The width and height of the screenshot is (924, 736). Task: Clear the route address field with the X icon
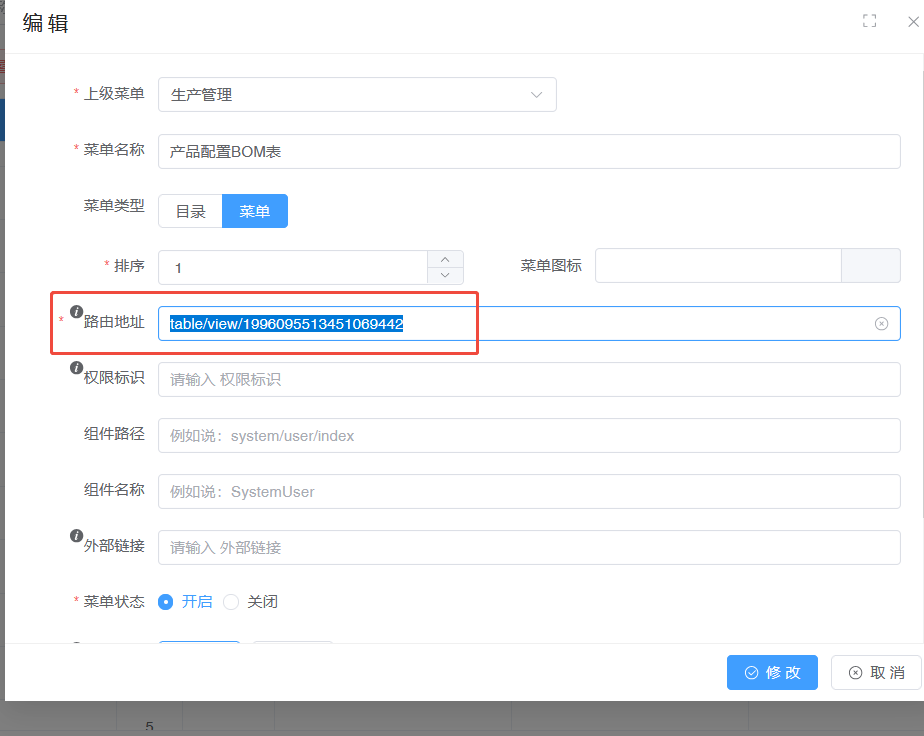coord(881,323)
